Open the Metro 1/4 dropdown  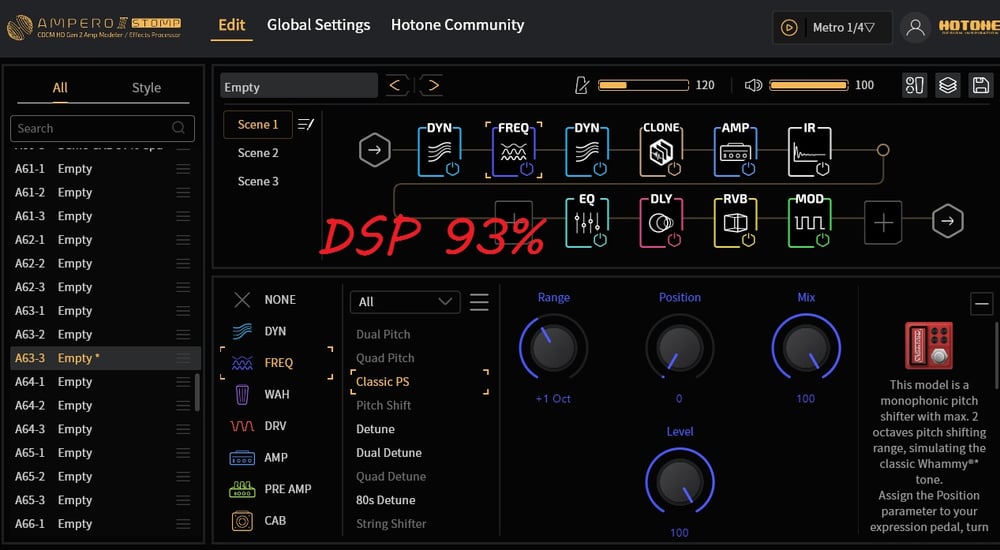[843, 27]
